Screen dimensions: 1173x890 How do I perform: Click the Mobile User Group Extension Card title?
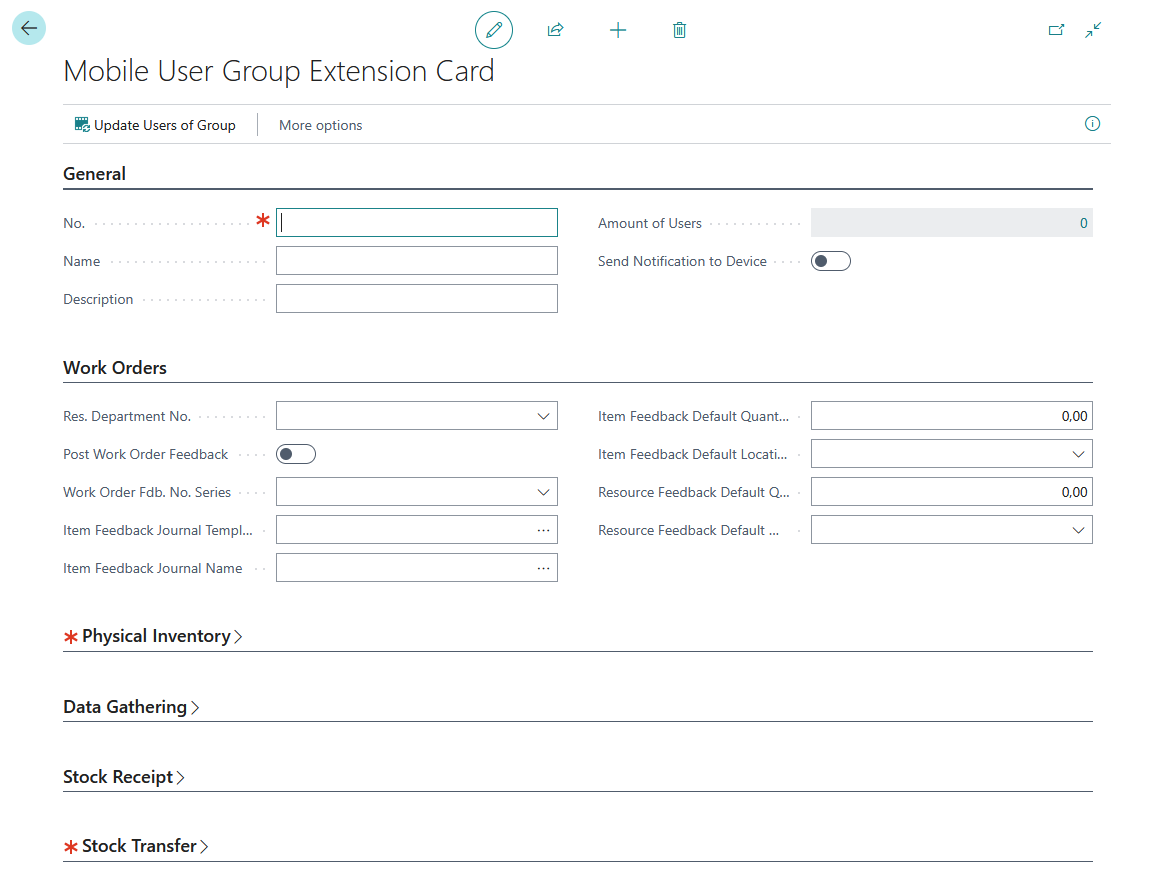pyautogui.click(x=278, y=71)
